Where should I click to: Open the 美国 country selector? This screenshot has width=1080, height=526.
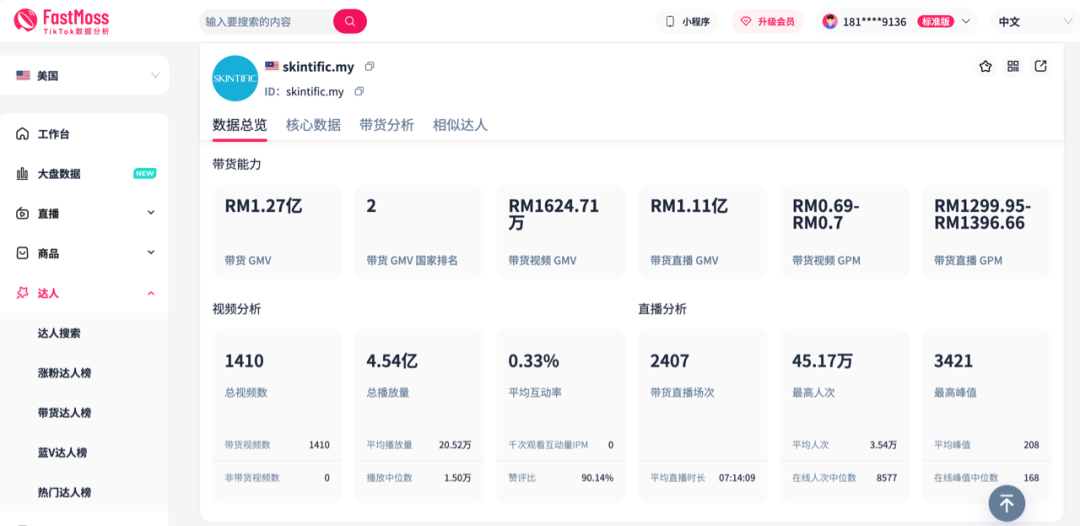85,76
